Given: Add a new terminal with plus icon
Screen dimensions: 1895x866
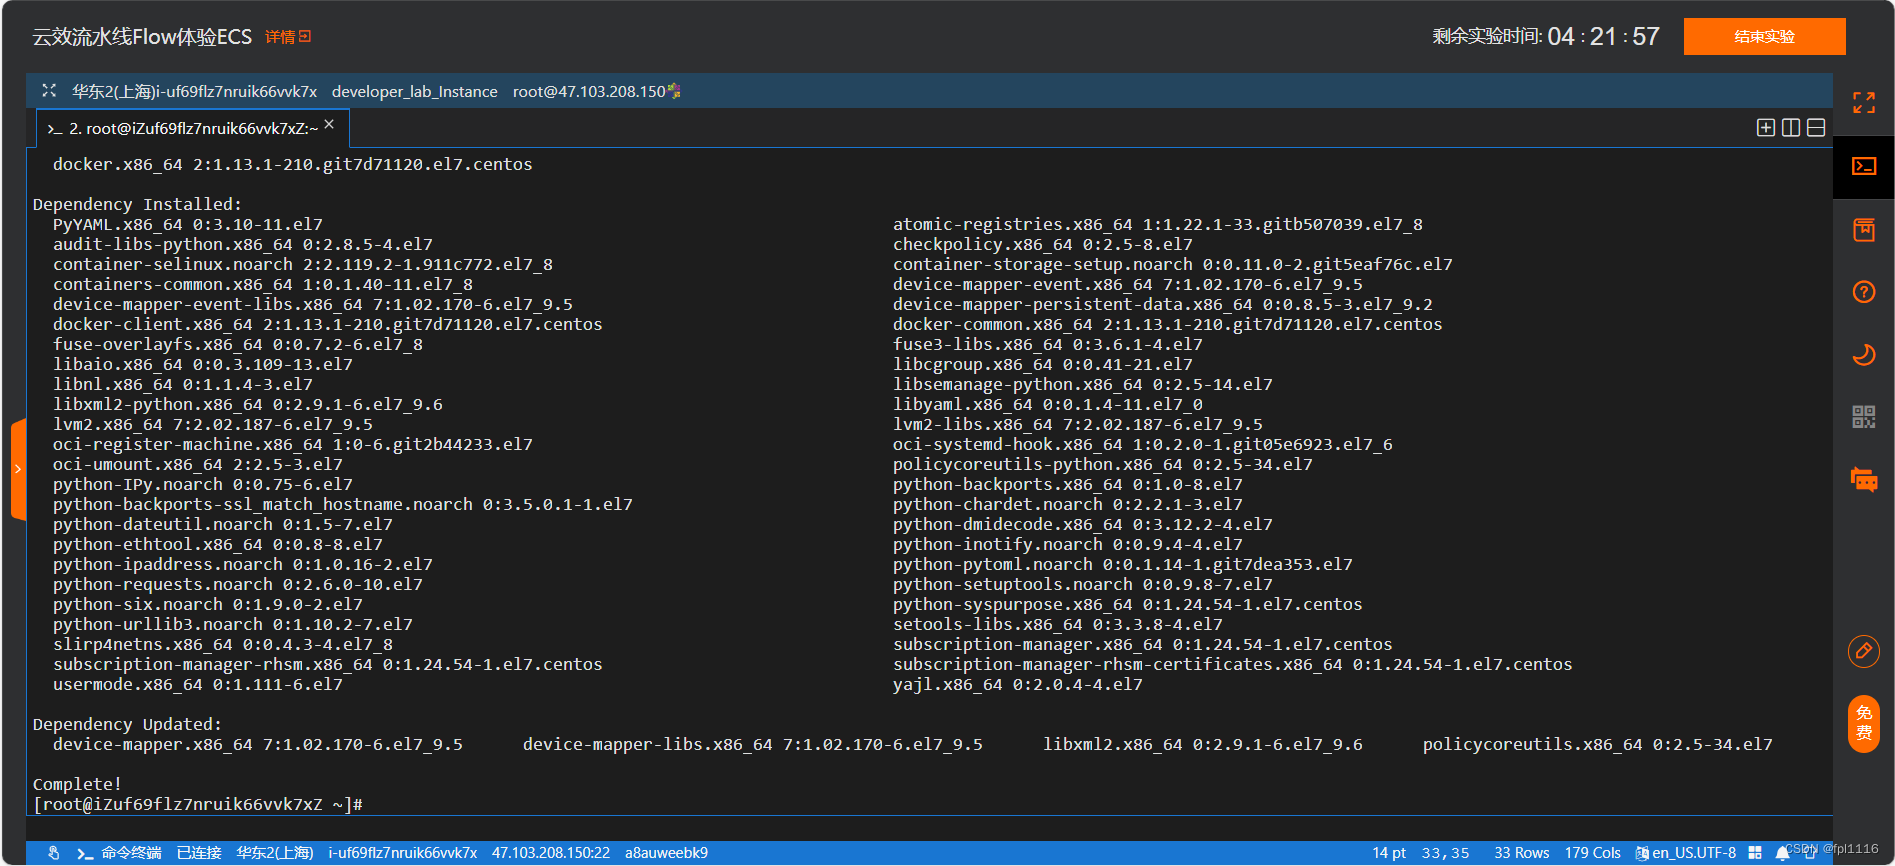Looking at the screenshot, I should click(x=1766, y=127).
